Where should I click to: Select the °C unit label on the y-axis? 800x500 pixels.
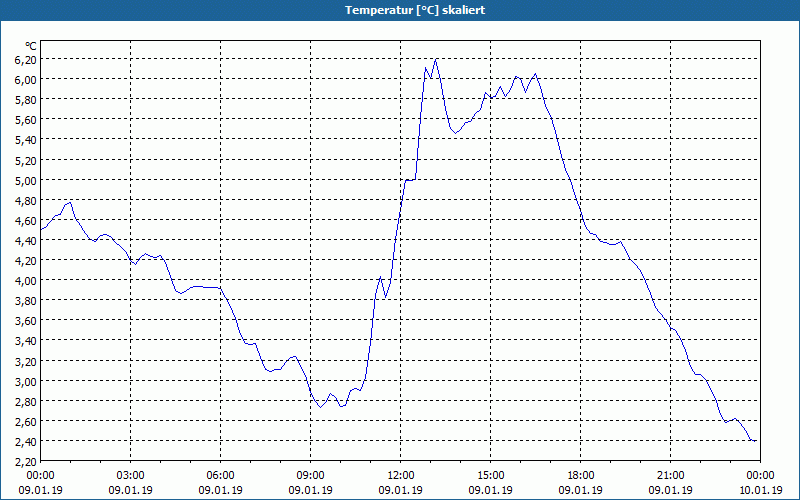31,46
